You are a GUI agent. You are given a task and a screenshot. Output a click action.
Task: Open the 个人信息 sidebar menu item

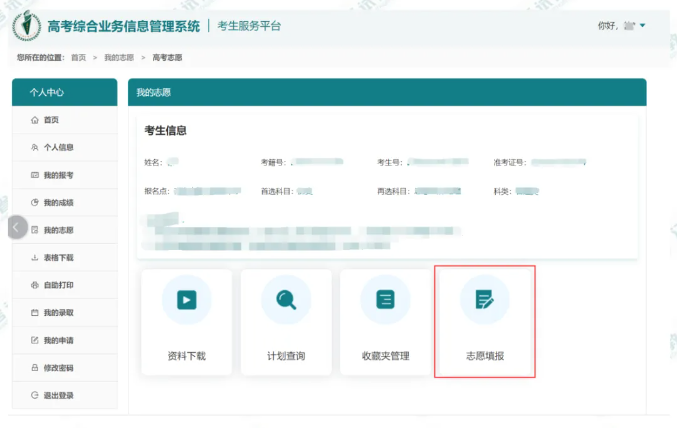pyautogui.click(x=65, y=147)
